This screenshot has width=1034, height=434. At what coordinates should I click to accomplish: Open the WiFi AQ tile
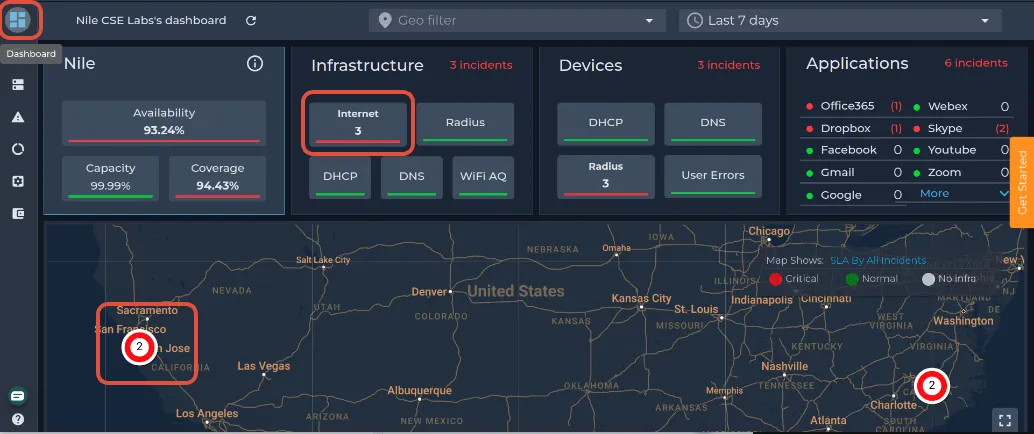click(483, 177)
